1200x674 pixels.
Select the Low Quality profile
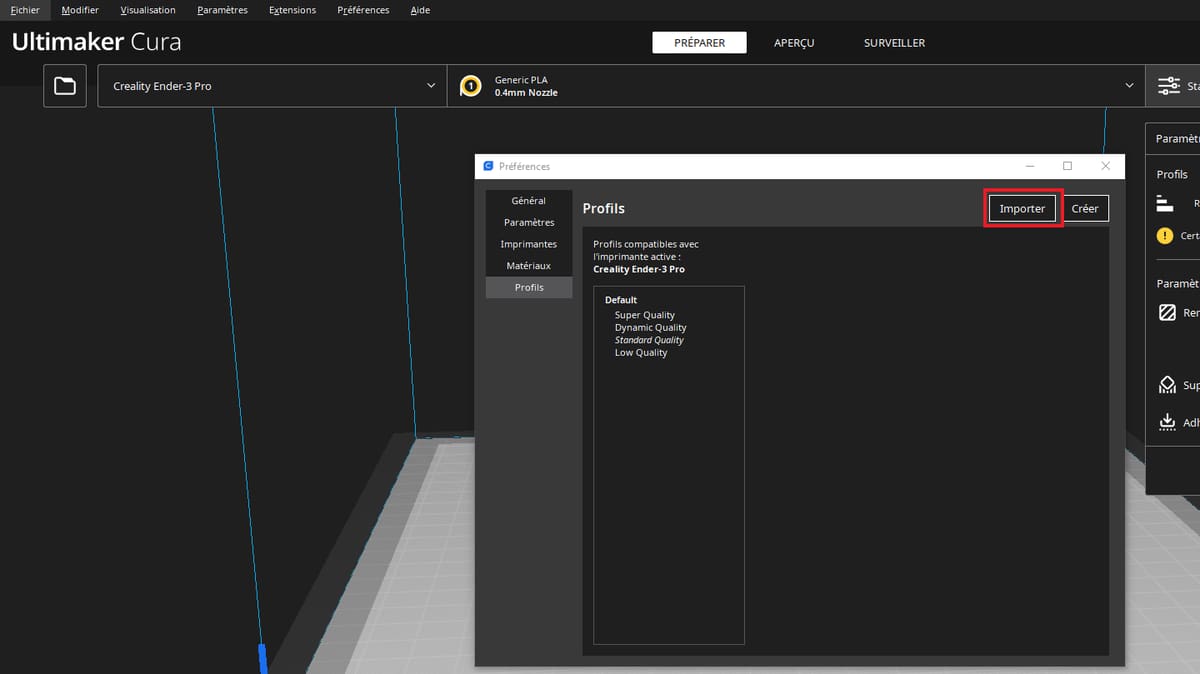(x=641, y=353)
